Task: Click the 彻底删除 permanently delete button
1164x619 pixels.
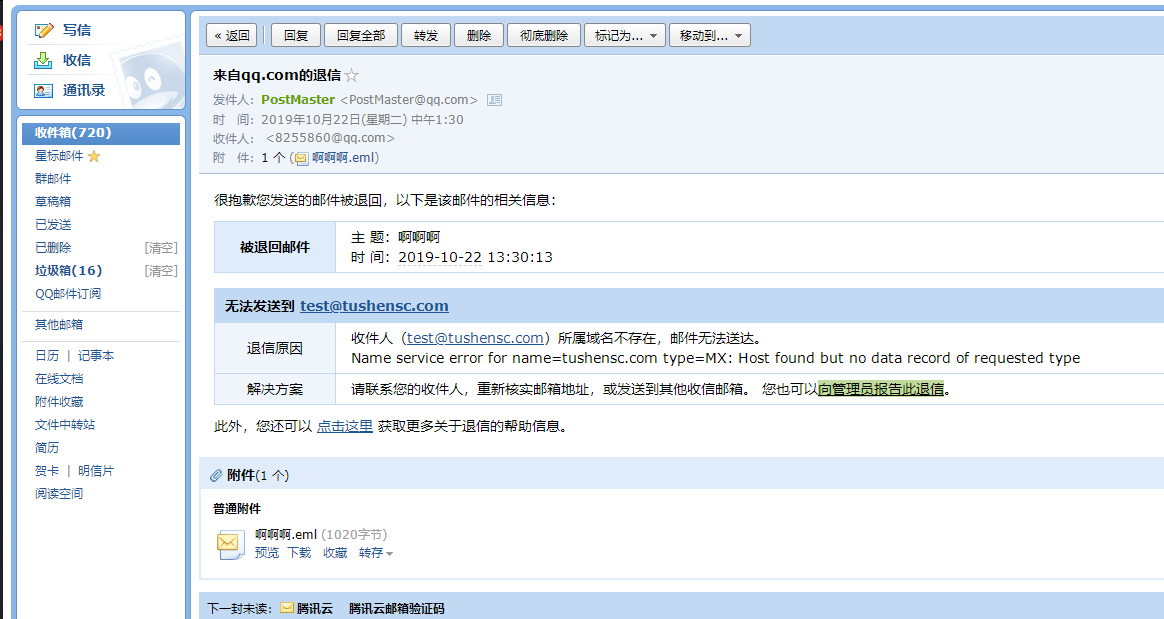Action: [544, 36]
